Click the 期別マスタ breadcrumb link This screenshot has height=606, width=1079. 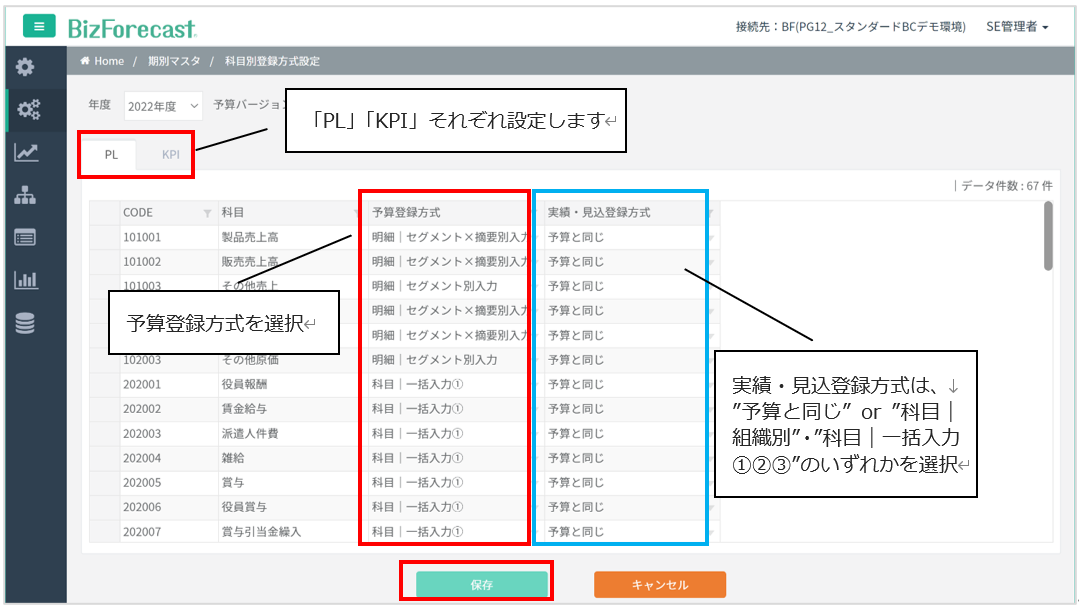coord(174,61)
